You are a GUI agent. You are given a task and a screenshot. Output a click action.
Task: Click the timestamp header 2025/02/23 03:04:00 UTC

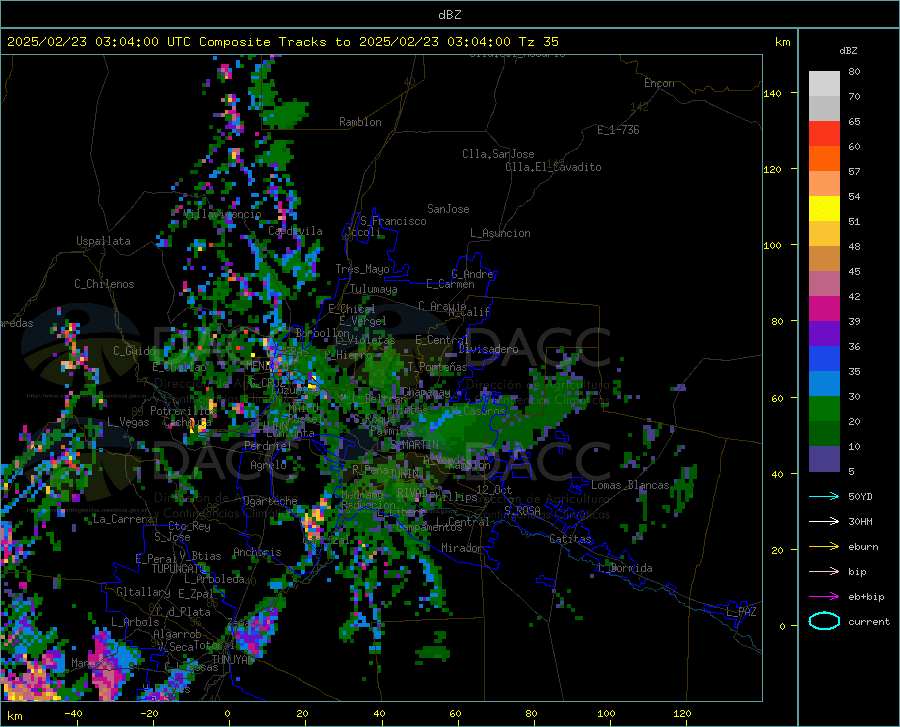tap(100, 42)
